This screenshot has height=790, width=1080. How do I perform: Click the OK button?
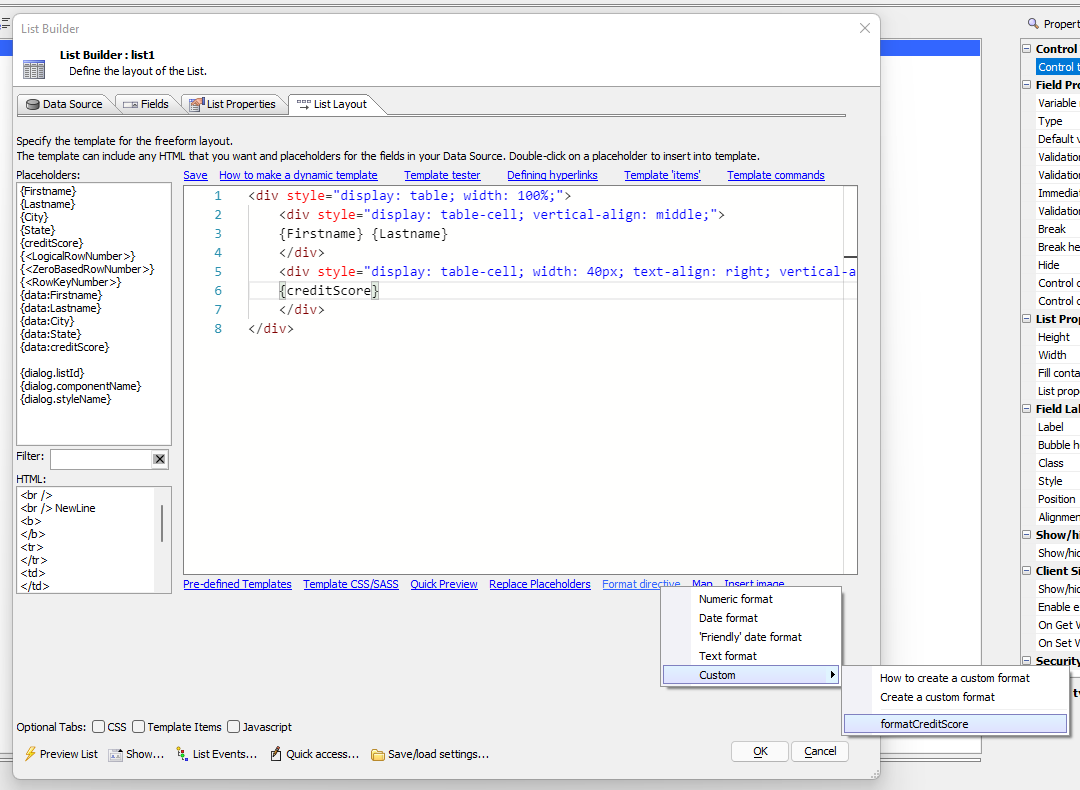pos(760,751)
